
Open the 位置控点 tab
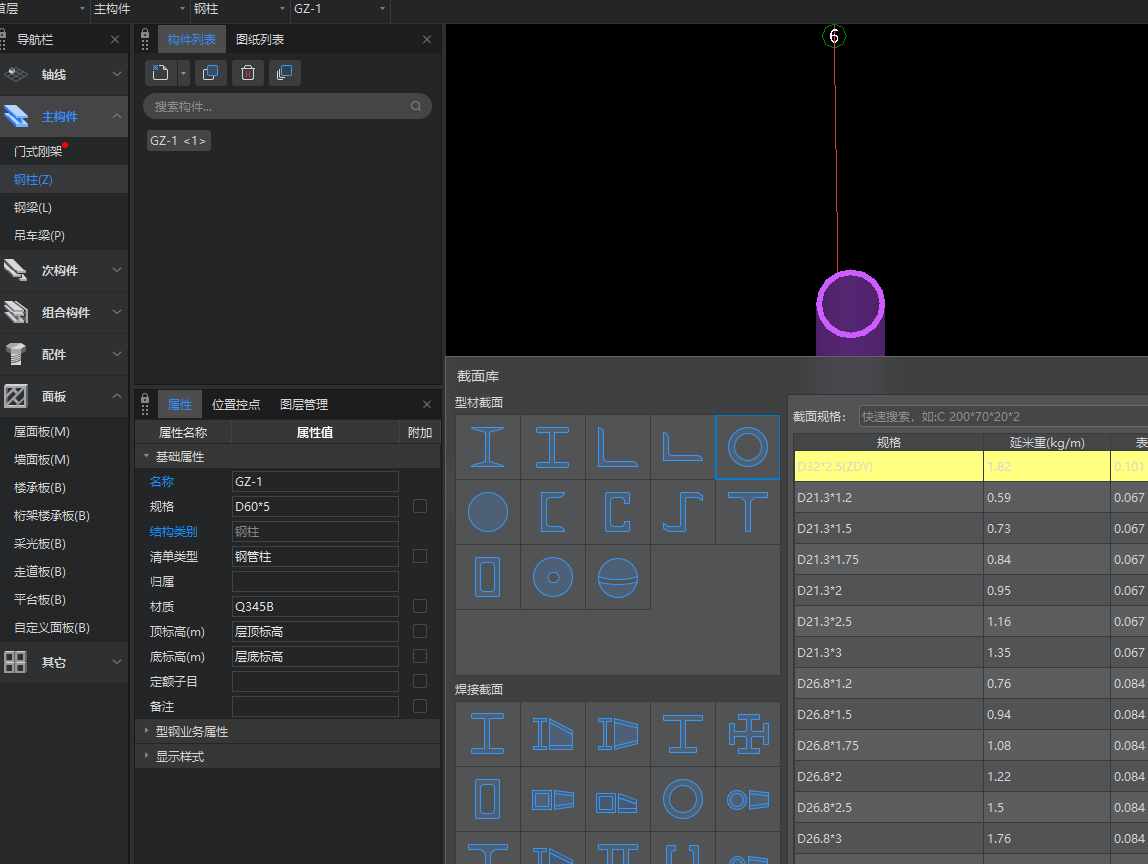point(236,404)
